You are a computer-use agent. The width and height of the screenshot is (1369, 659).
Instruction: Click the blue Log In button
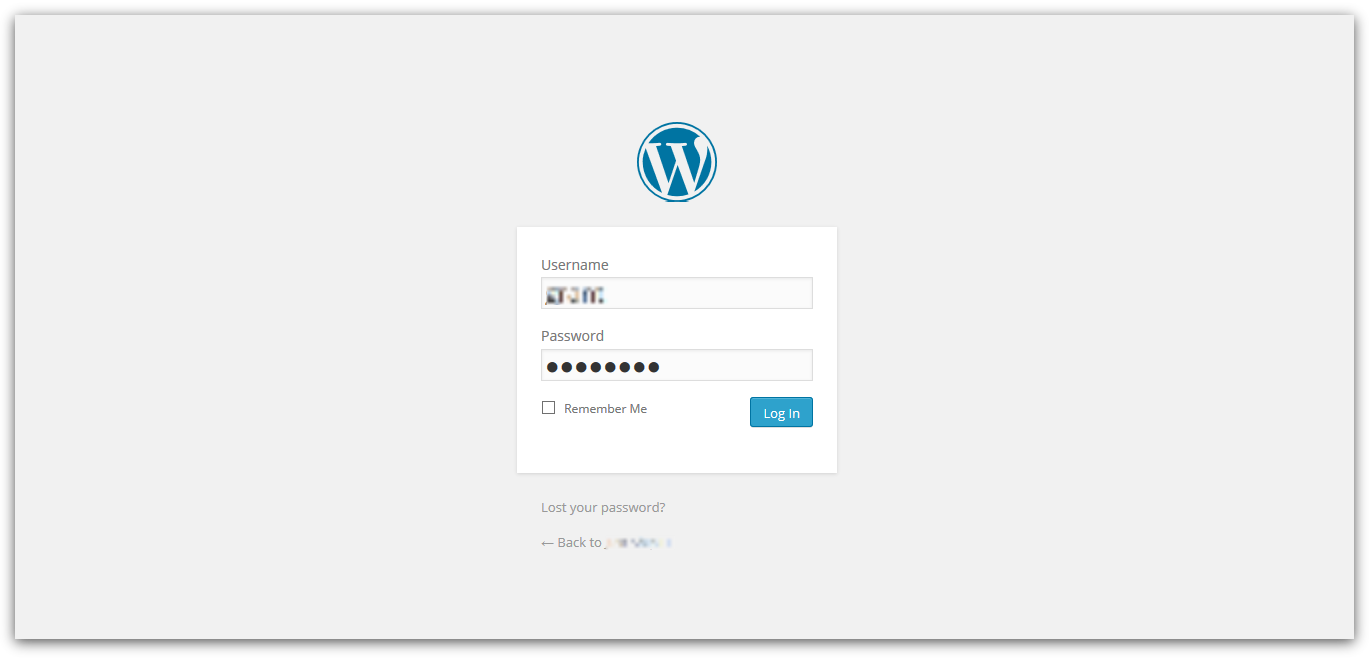point(781,412)
